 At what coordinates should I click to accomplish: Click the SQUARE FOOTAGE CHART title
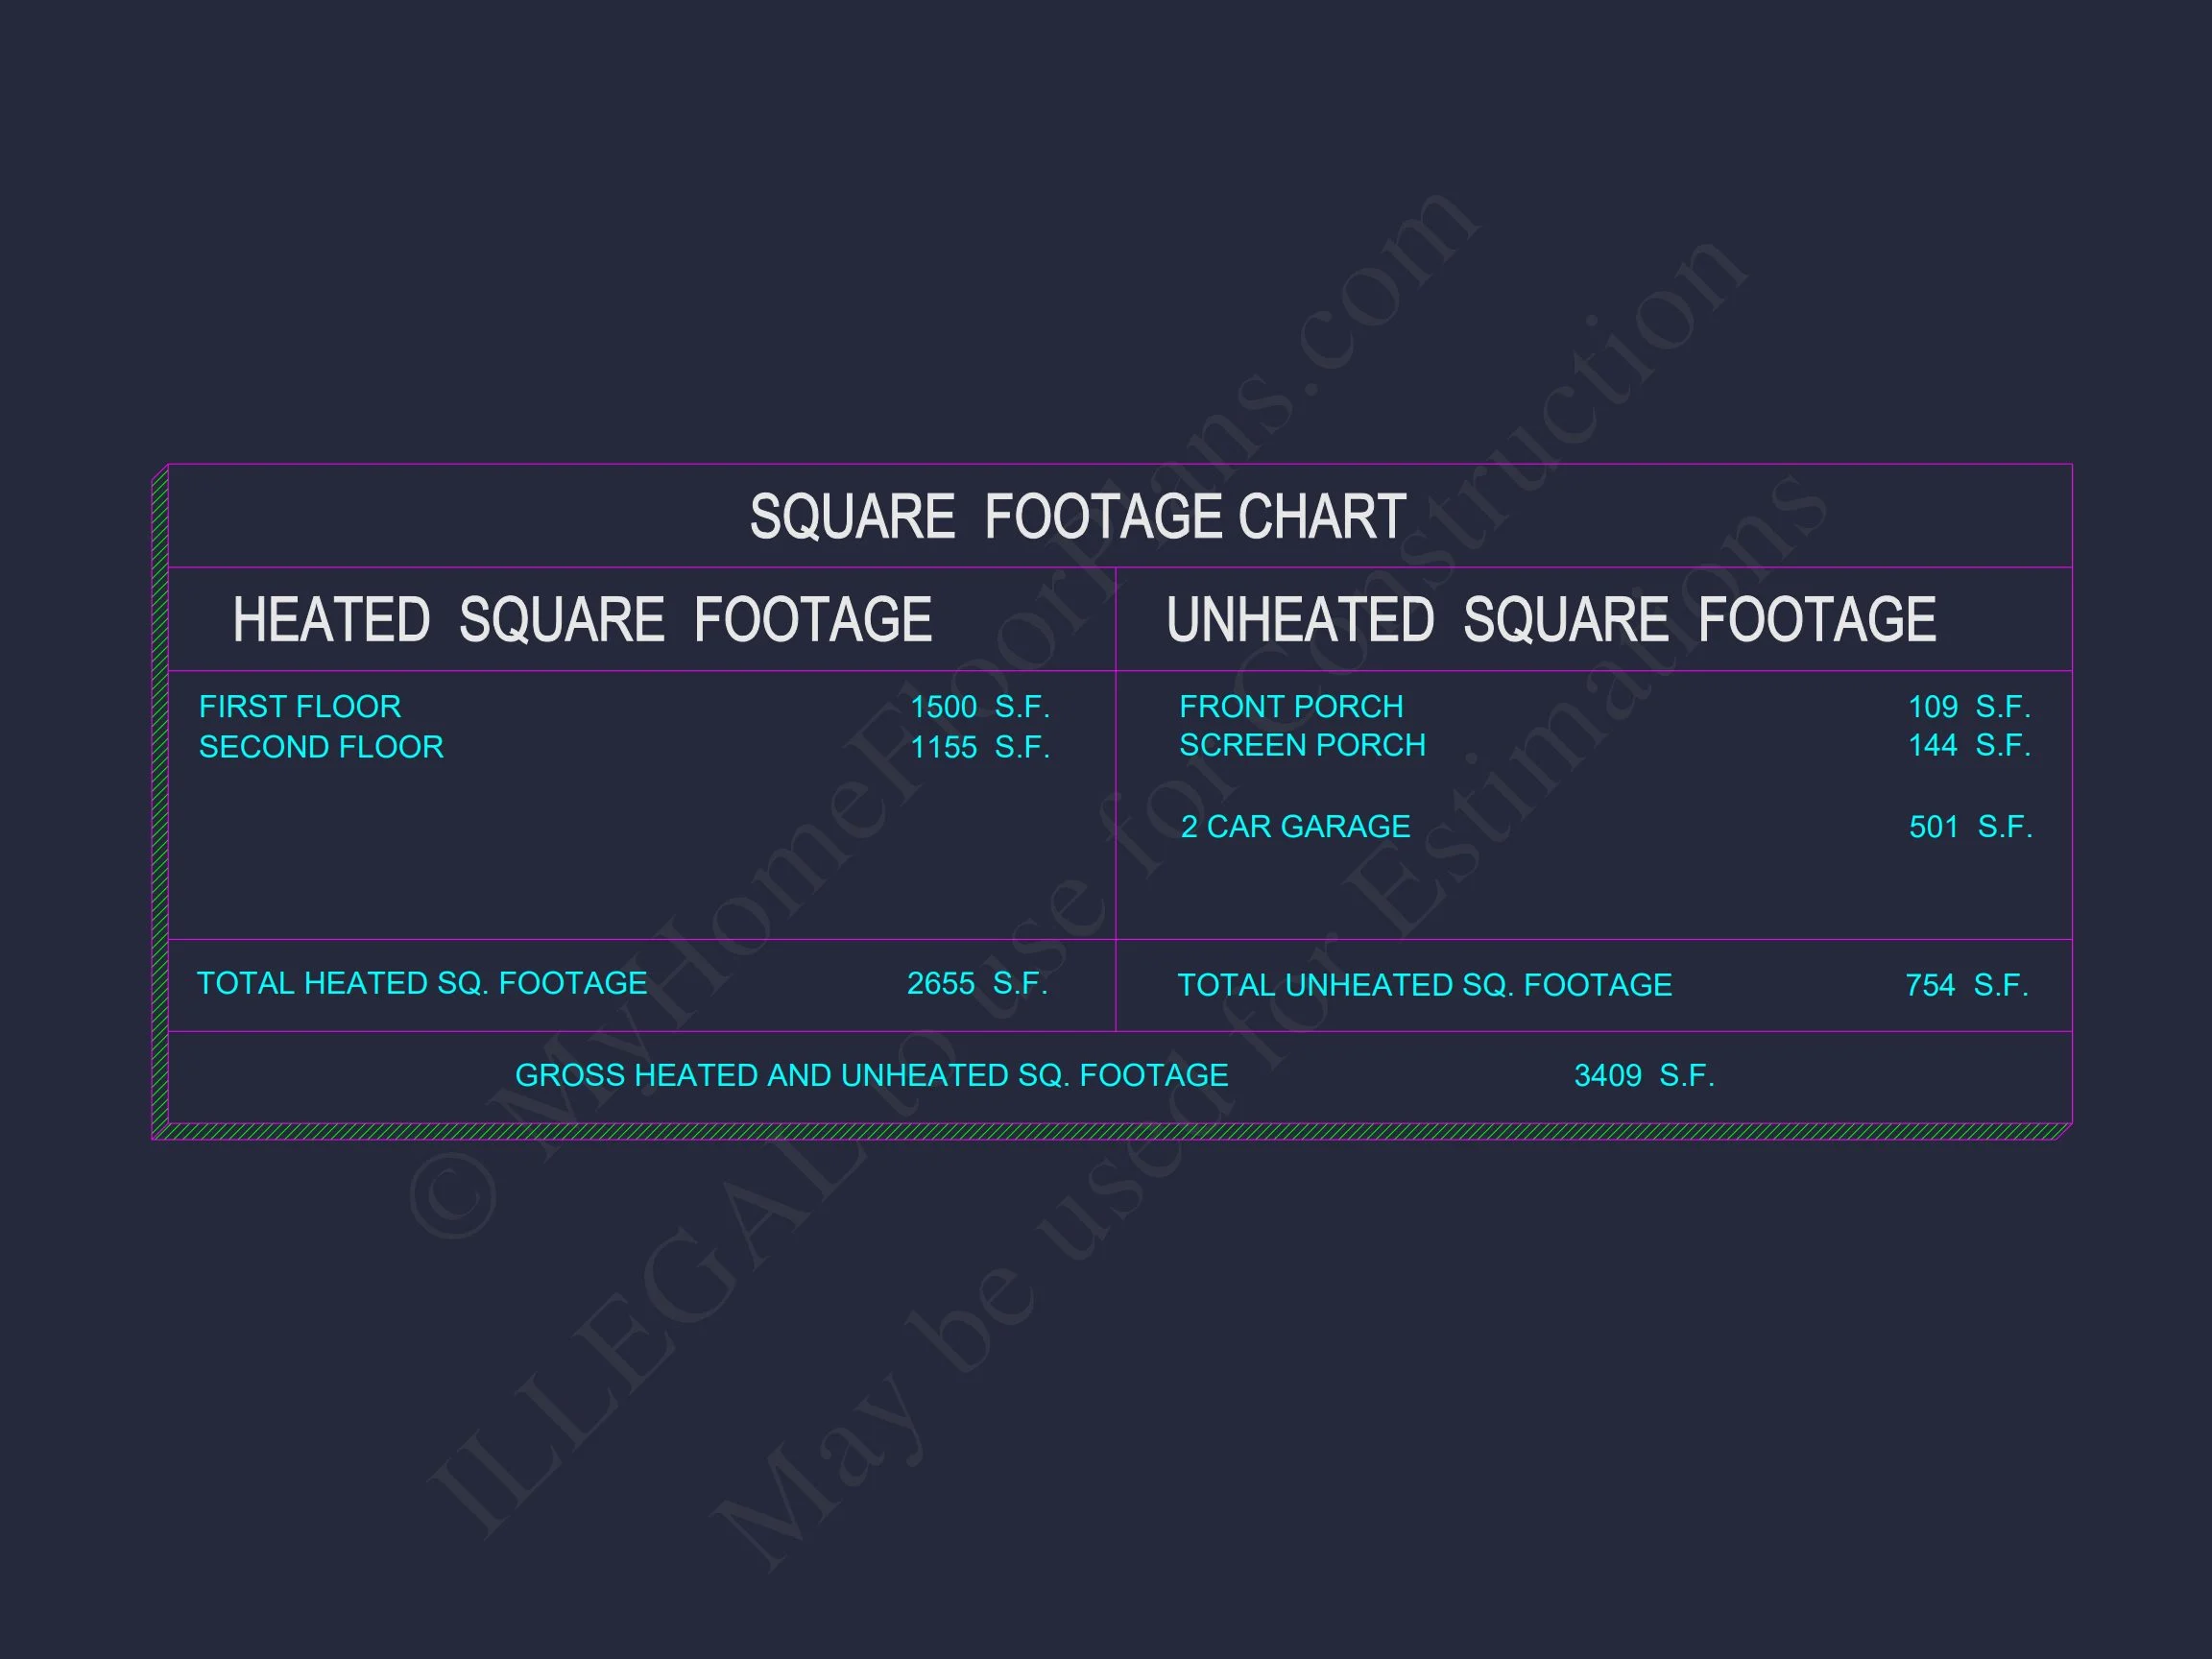pos(1078,517)
